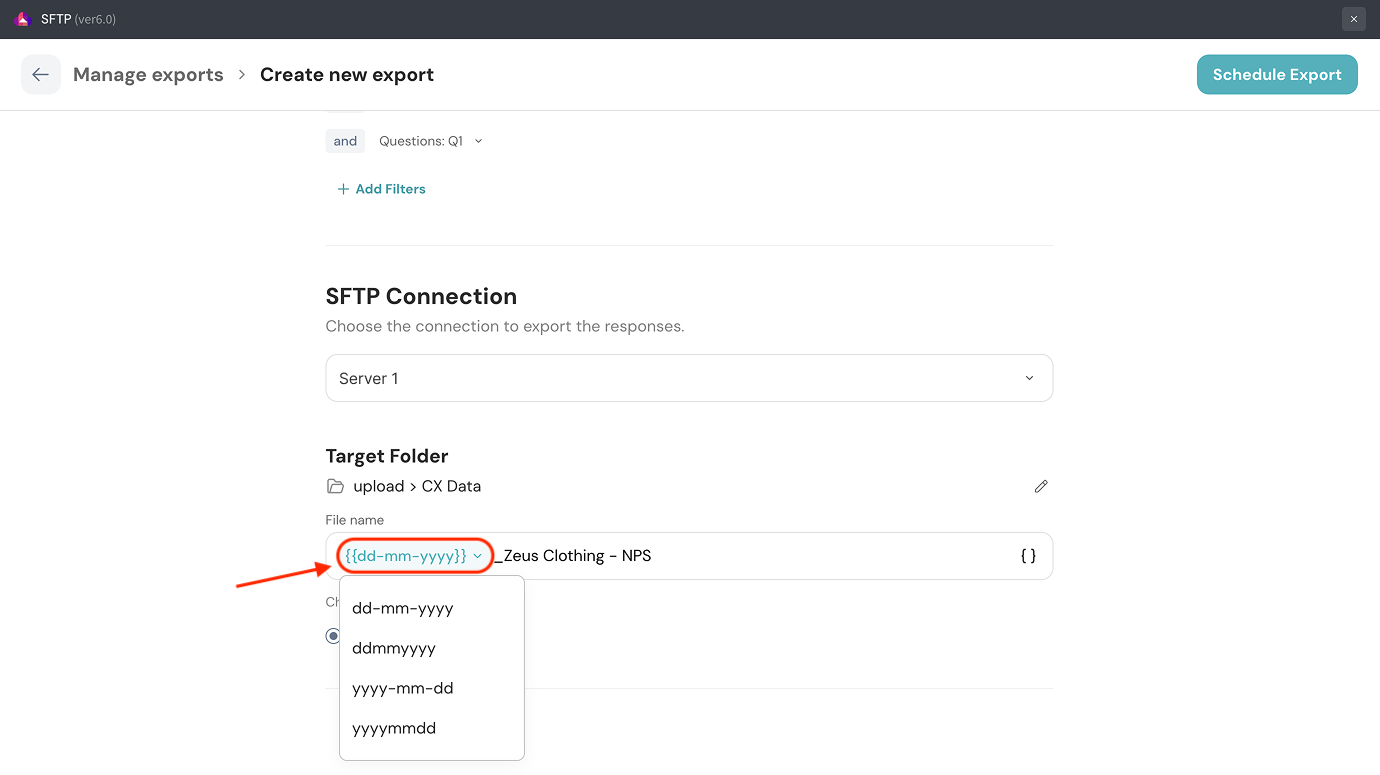1380x775 pixels.
Task: Choose the yyyymmdd format option
Action: click(394, 728)
